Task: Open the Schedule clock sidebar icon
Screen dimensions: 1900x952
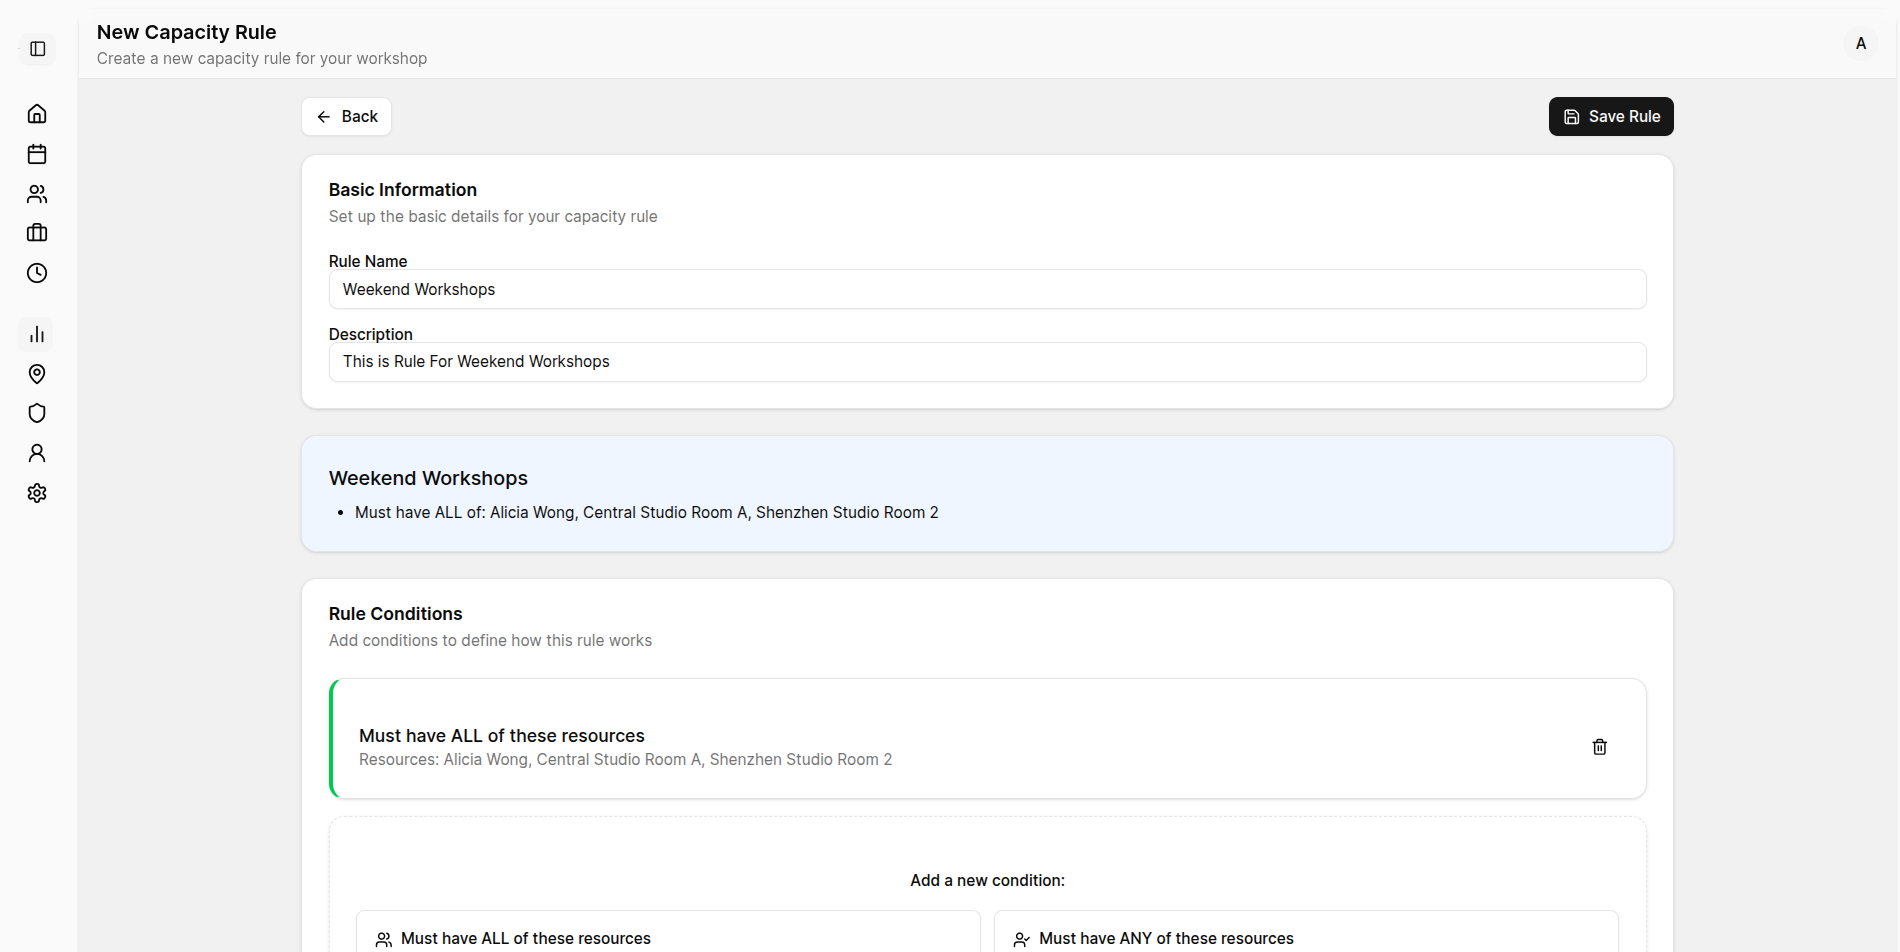Action: [x=37, y=273]
